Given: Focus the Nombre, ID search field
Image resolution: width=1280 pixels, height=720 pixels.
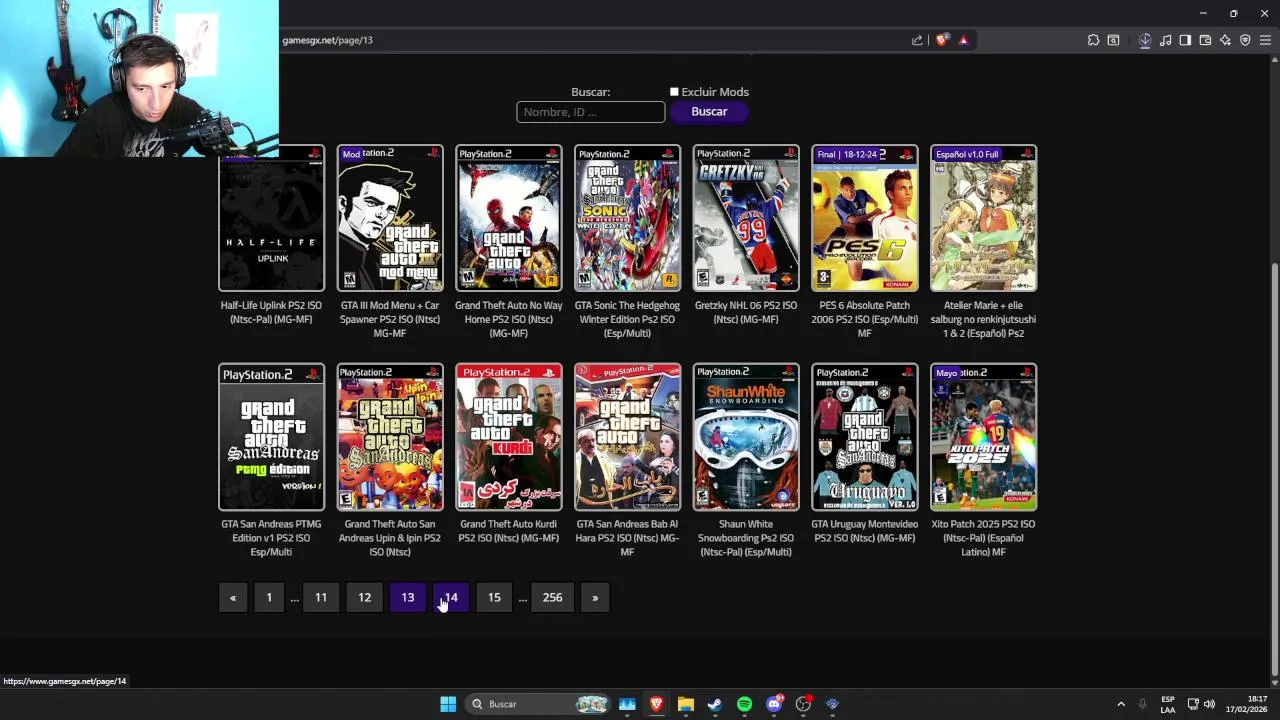Looking at the screenshot, I should [x=590, y=112].
